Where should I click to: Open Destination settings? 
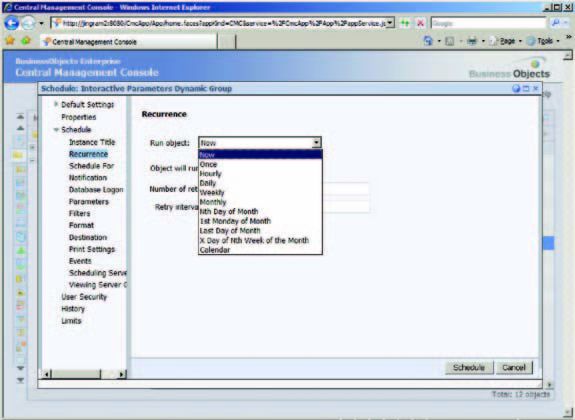pyautogui.click(x=88, y=237)
